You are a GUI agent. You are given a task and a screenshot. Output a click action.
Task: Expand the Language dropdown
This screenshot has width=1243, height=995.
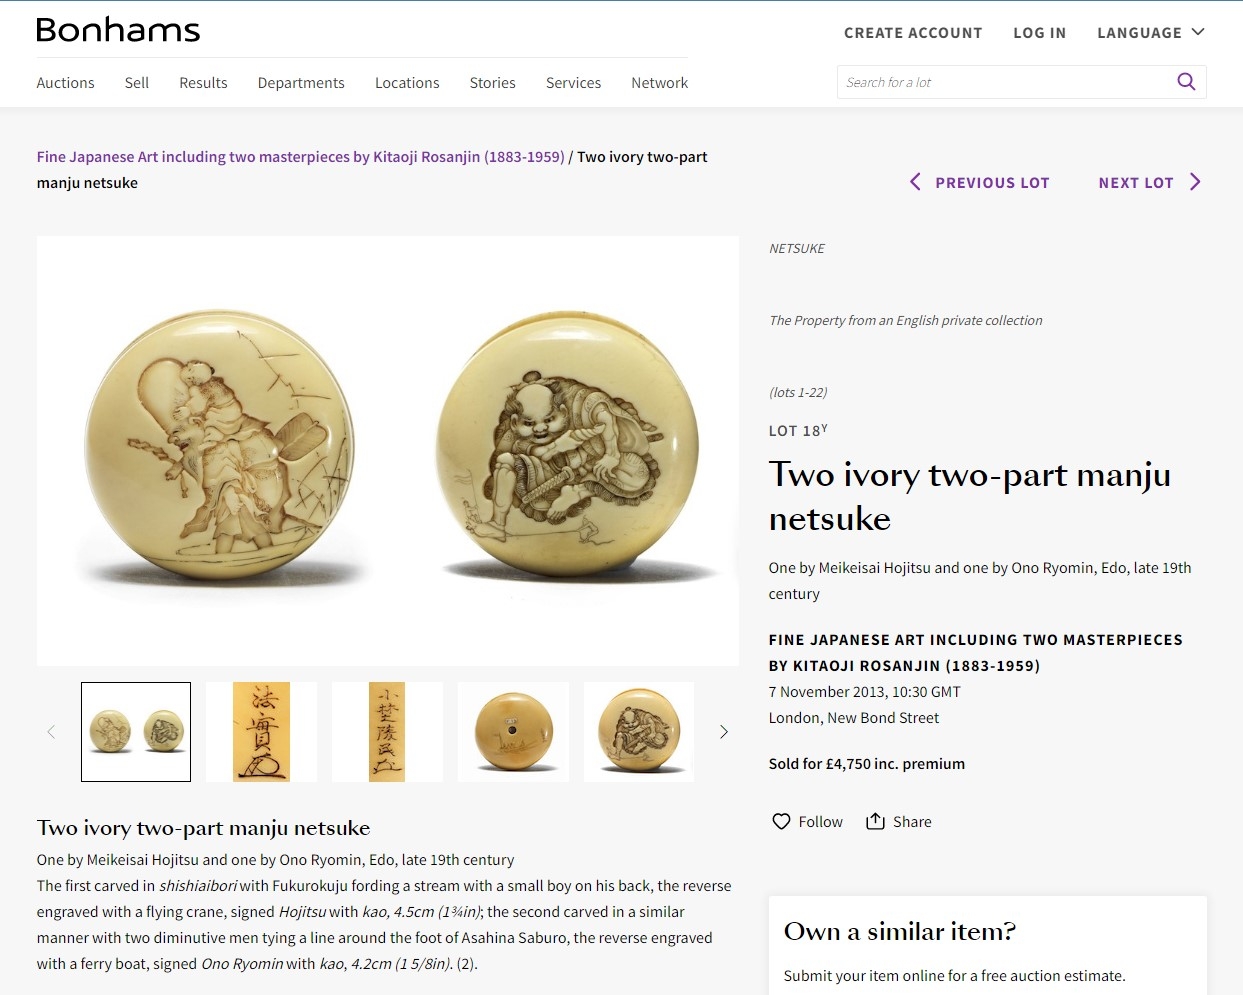click(1151, 33)
